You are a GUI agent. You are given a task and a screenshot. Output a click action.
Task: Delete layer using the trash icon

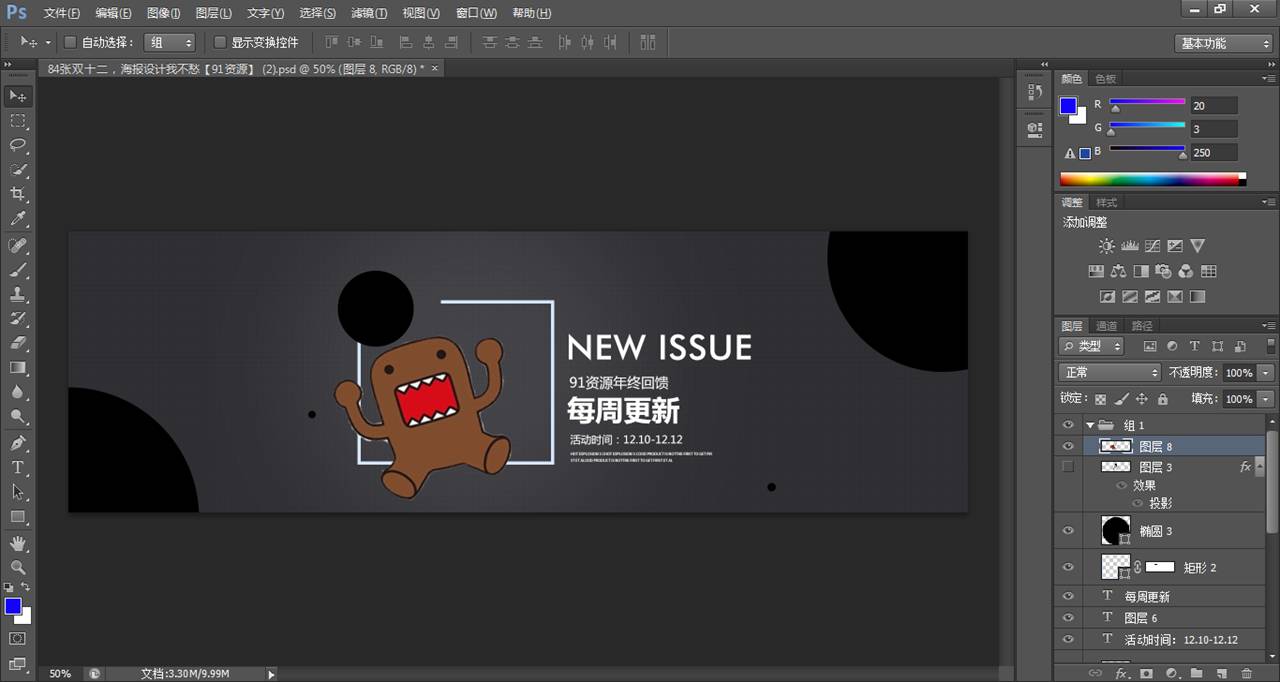point(1246,674)
